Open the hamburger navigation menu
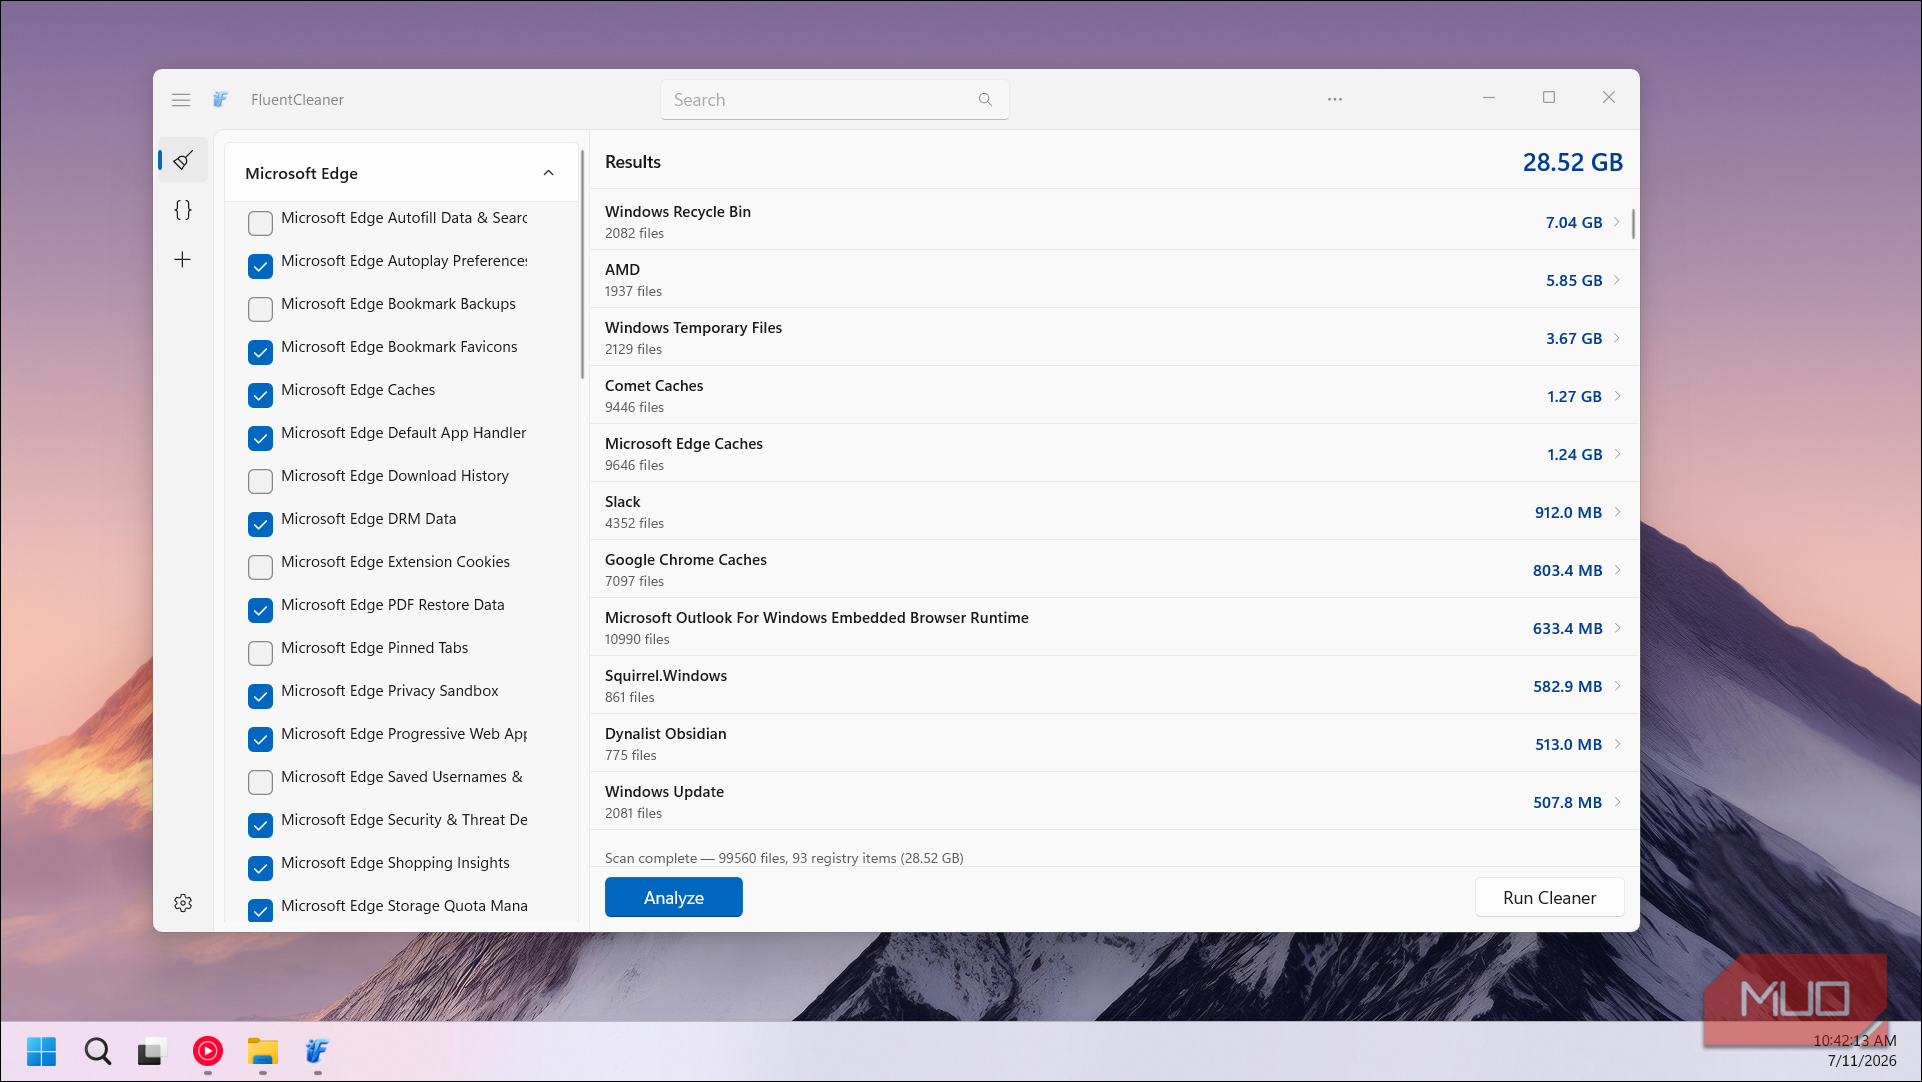Viewport: 1922px width, 1082px height. click(181, 100)
